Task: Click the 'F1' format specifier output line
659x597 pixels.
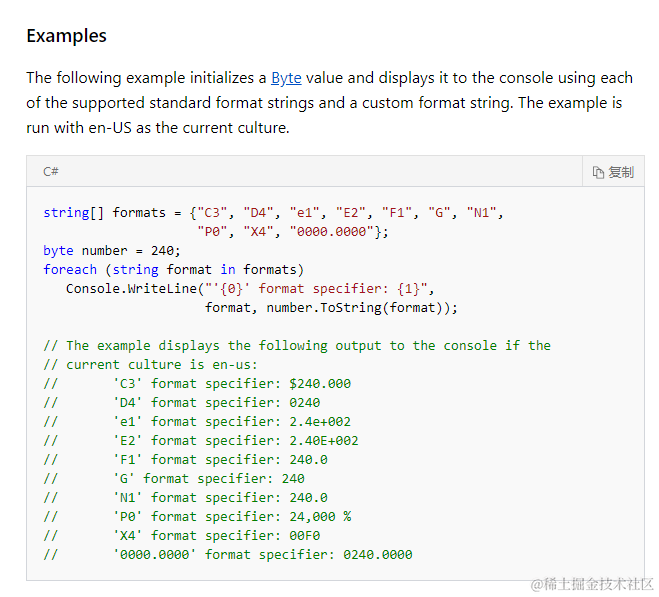Action: tap(185, 460)
